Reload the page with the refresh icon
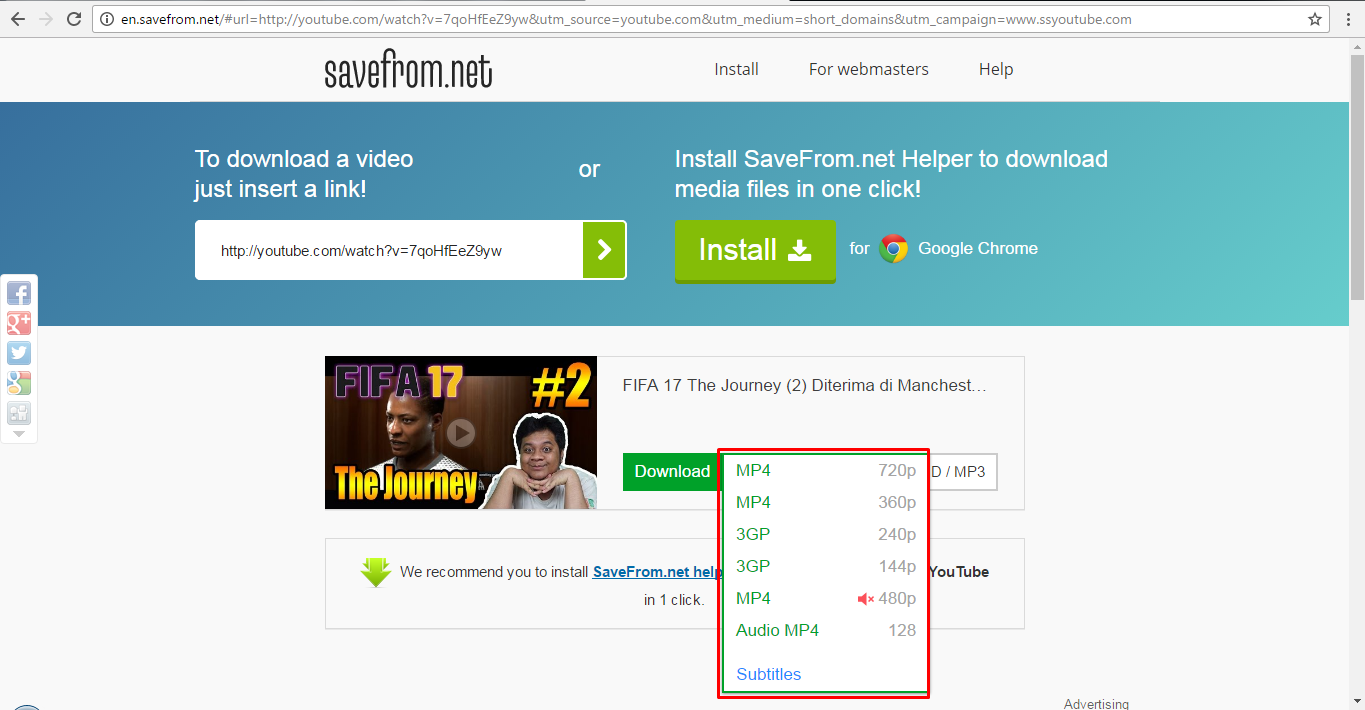 74,19
